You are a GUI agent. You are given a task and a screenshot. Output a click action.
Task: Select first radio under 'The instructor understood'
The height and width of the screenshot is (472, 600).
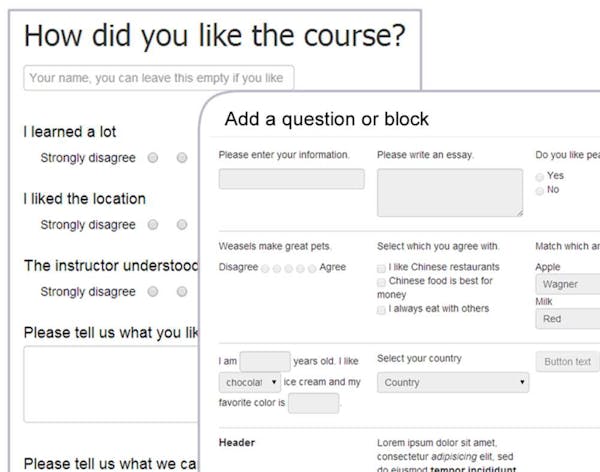point(152,292)
